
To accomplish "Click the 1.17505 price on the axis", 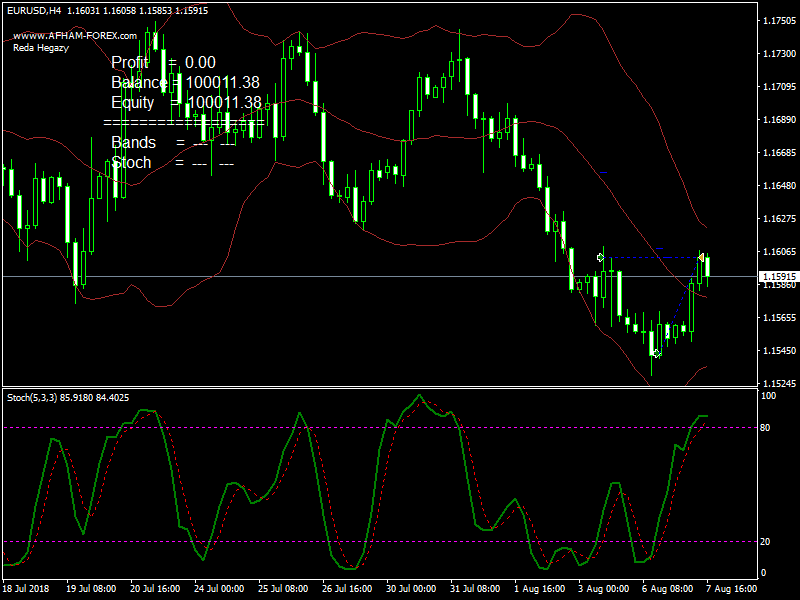I will pyautogui.click(x=778, y=21).
